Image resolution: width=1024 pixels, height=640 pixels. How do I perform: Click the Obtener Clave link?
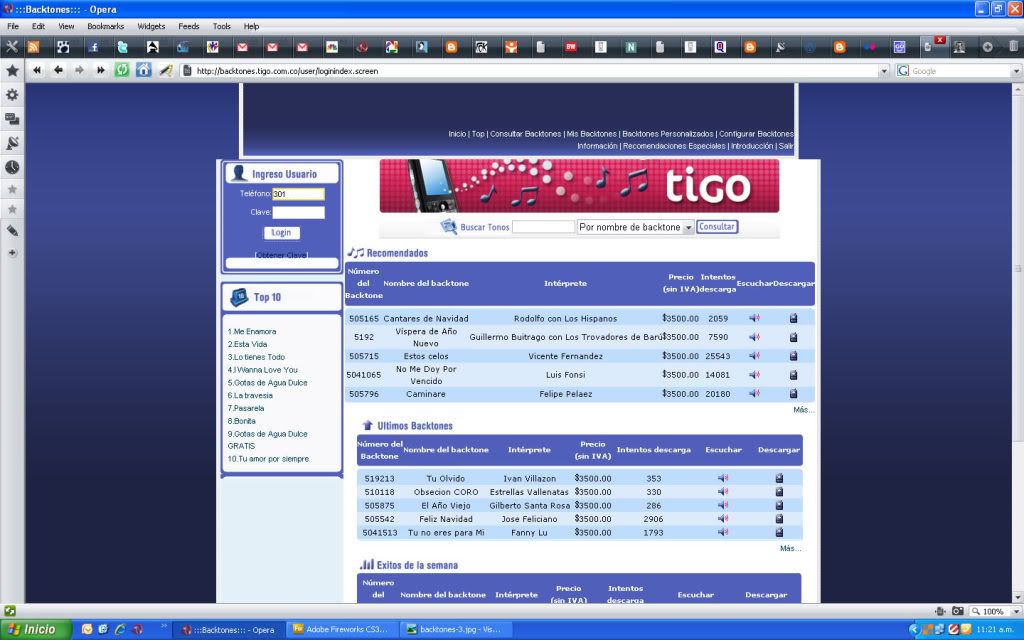pyautogui.click(x=281, y=255)
